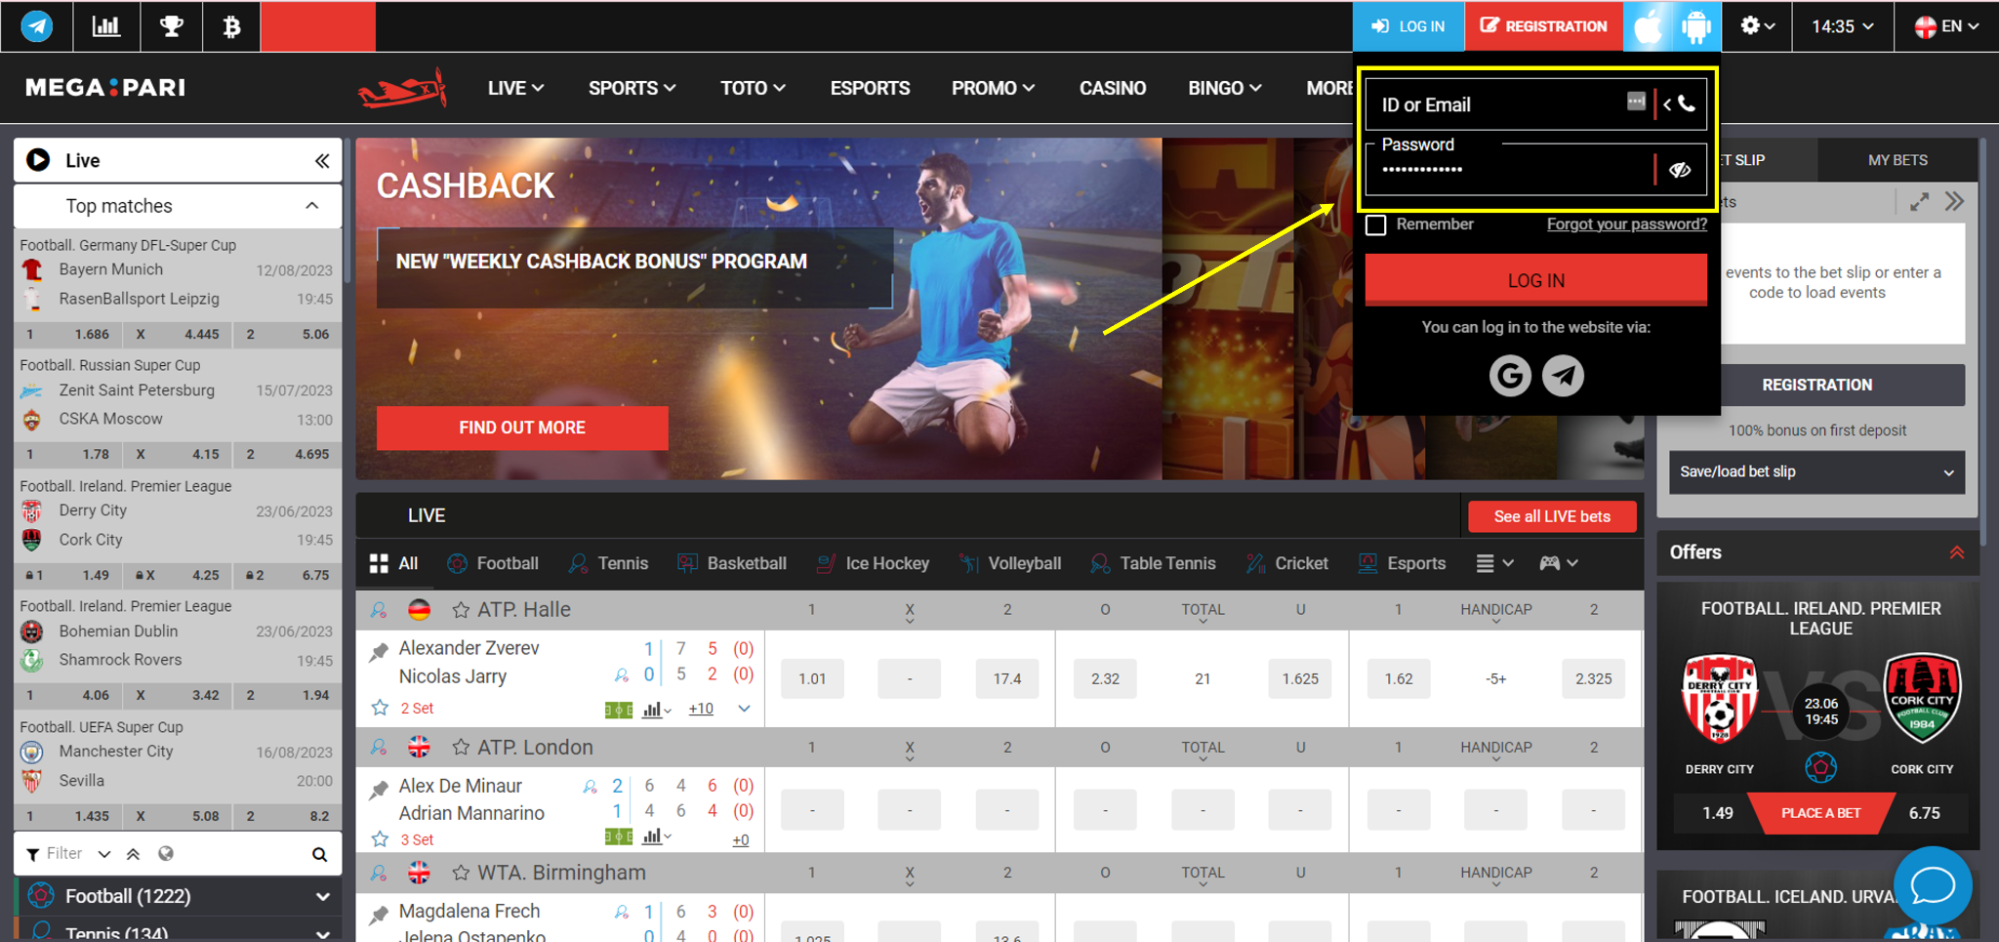Tick the Remember checkbox
1999x942 pixels.
point(1376,225)
